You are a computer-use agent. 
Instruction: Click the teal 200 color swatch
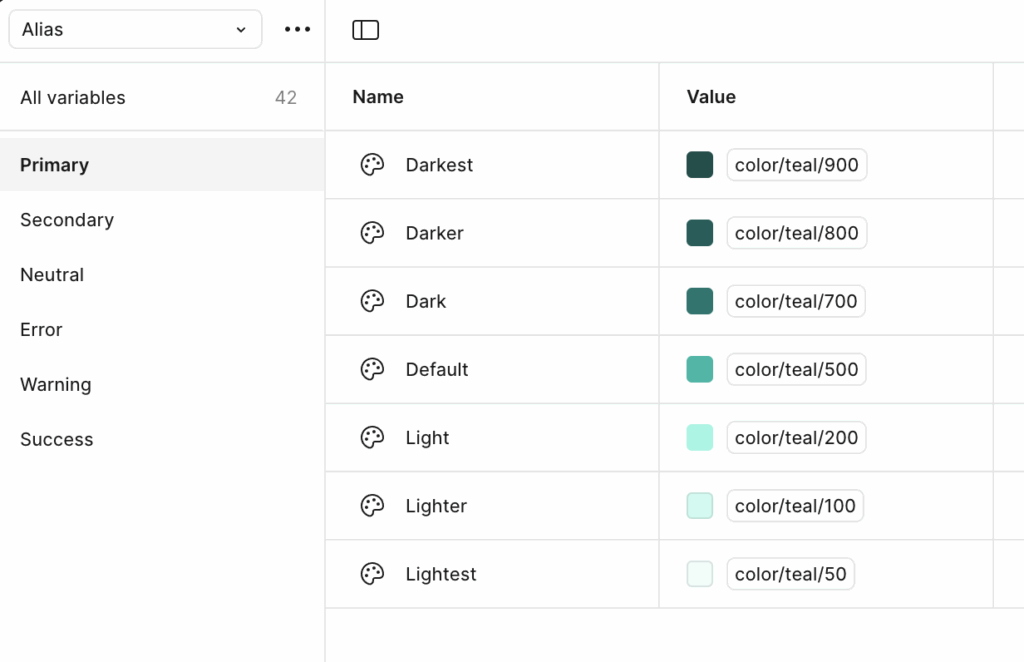700,438
